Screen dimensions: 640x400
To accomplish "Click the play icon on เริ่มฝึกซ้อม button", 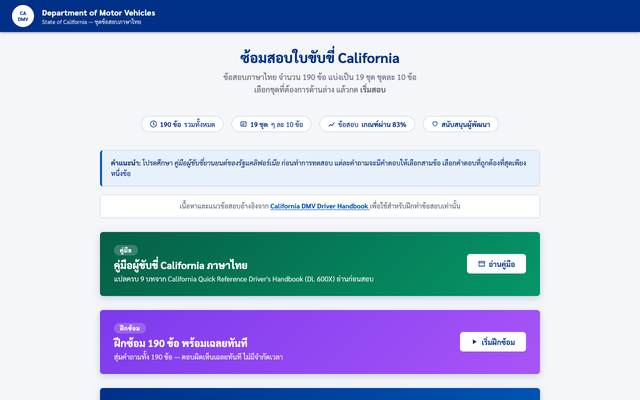I will click(x=474, y=342).
